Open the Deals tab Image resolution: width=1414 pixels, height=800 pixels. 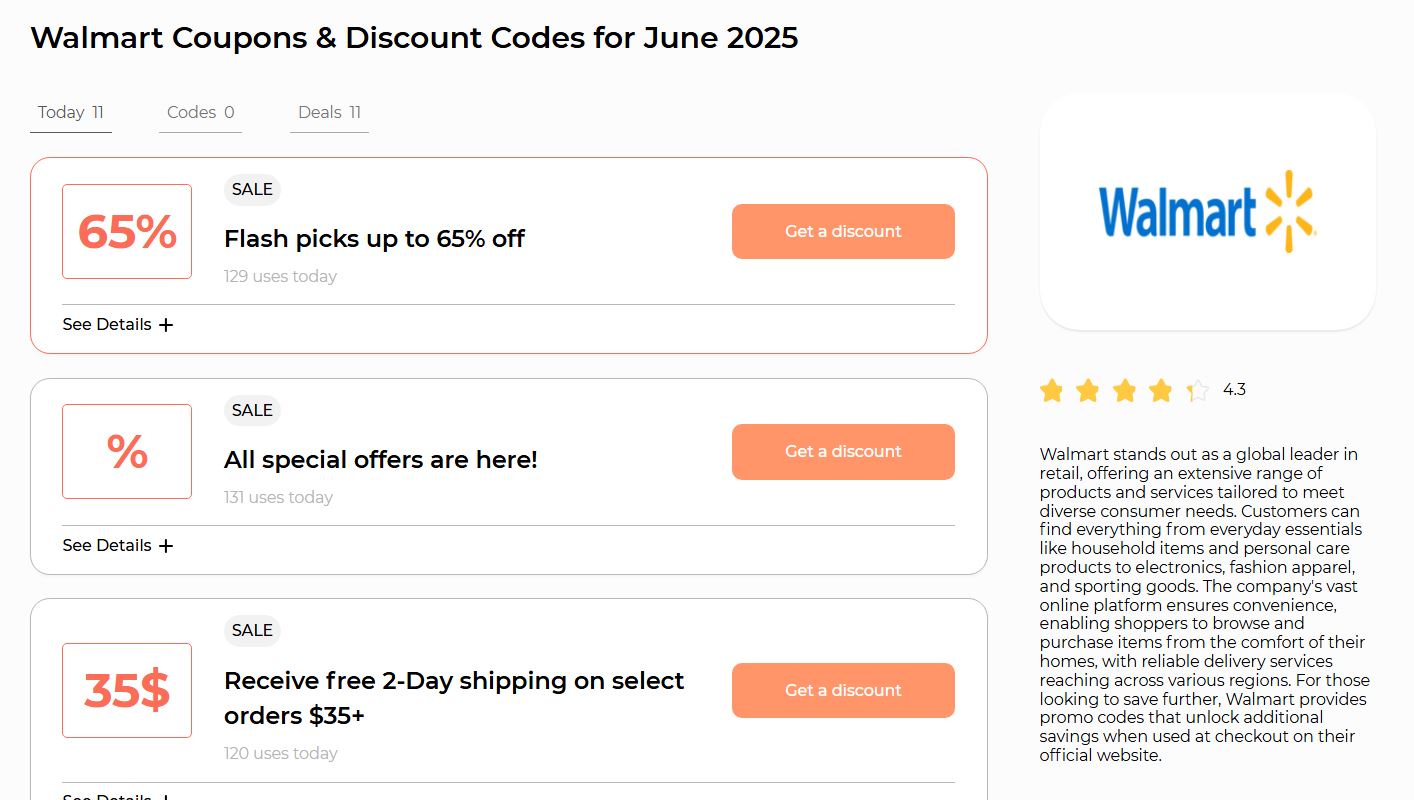(329, 113)
